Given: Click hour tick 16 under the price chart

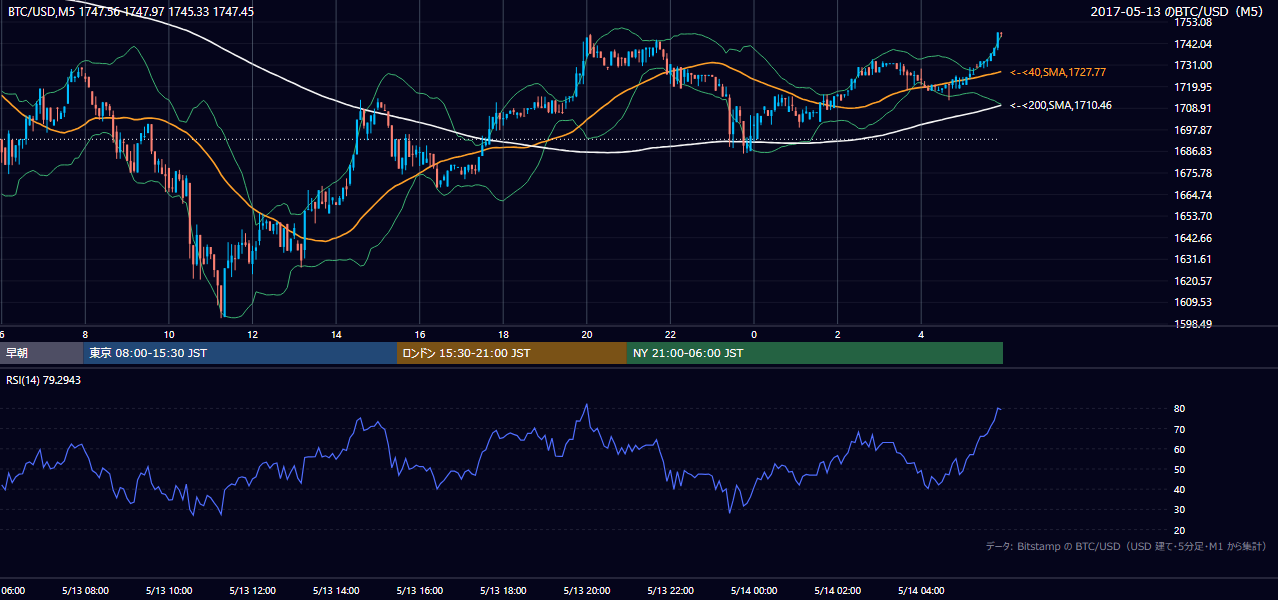Looking at the screenshot, I should pos(419,335).
